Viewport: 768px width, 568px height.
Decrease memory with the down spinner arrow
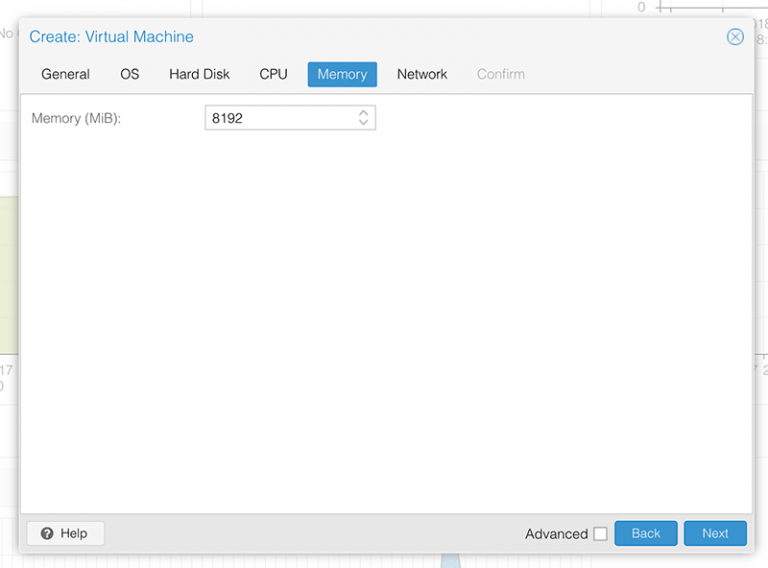[x=363, y=123]
